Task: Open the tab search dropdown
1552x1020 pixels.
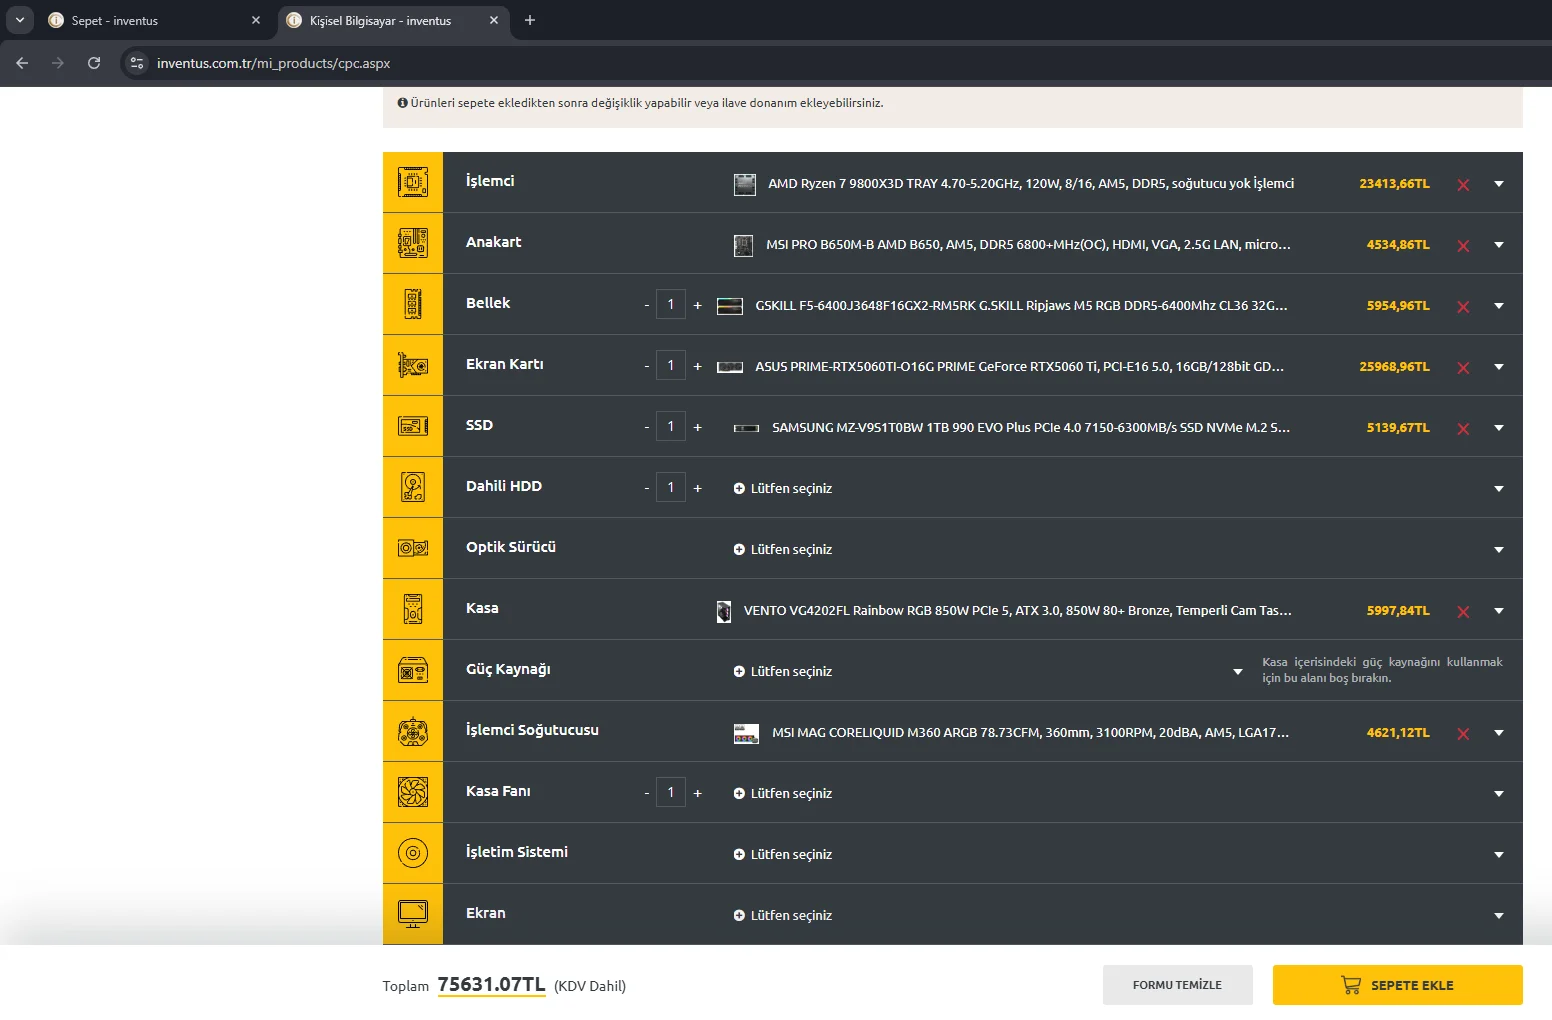Action: coord(20,20)
